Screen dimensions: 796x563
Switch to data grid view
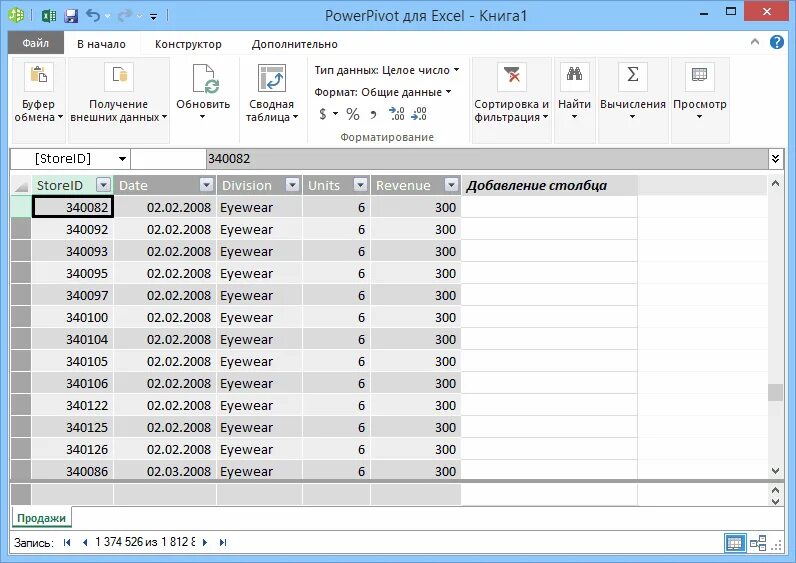[x=735, y=543]
